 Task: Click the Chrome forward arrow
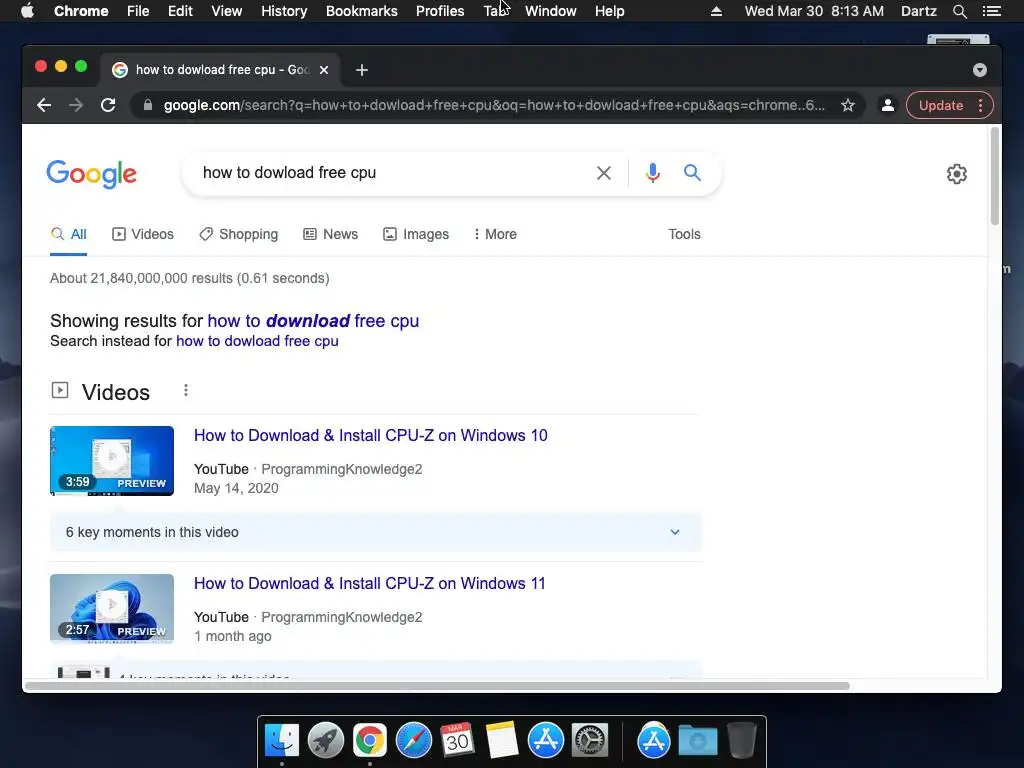(76, 105)
